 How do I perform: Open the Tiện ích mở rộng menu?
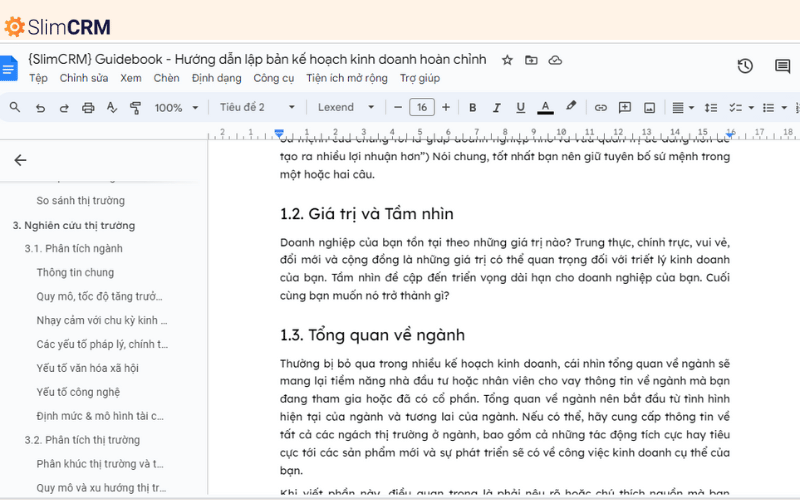[347, 78]
